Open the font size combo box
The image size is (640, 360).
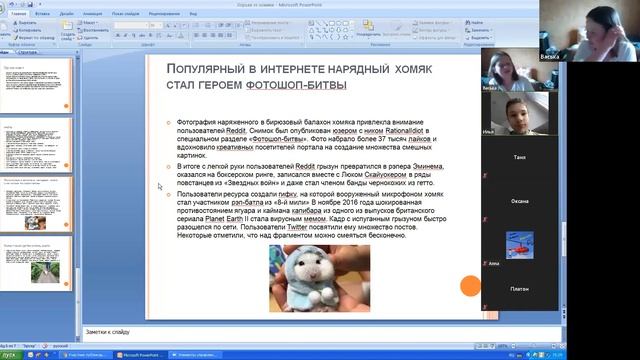coord(156,25)
